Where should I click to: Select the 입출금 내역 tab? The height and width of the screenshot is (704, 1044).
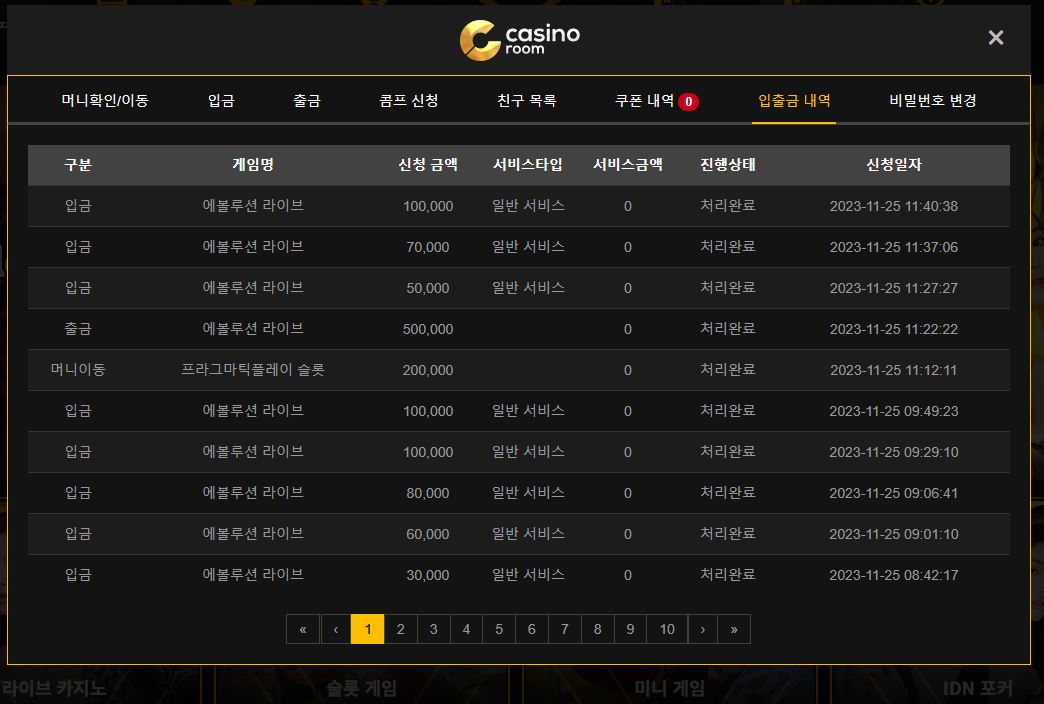pyautogui.click(x=794, y=101)
